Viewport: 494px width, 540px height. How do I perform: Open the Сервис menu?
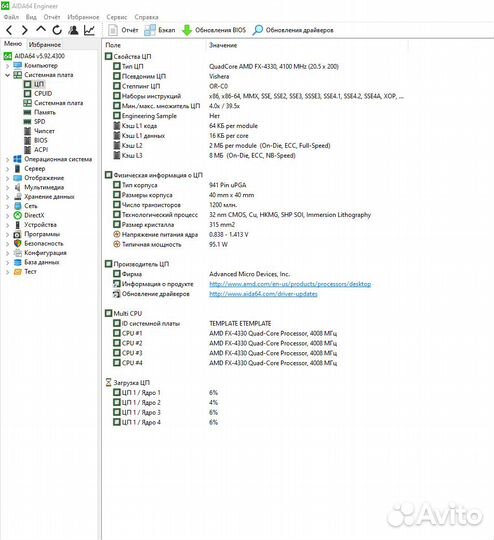(x=117, y=17)
